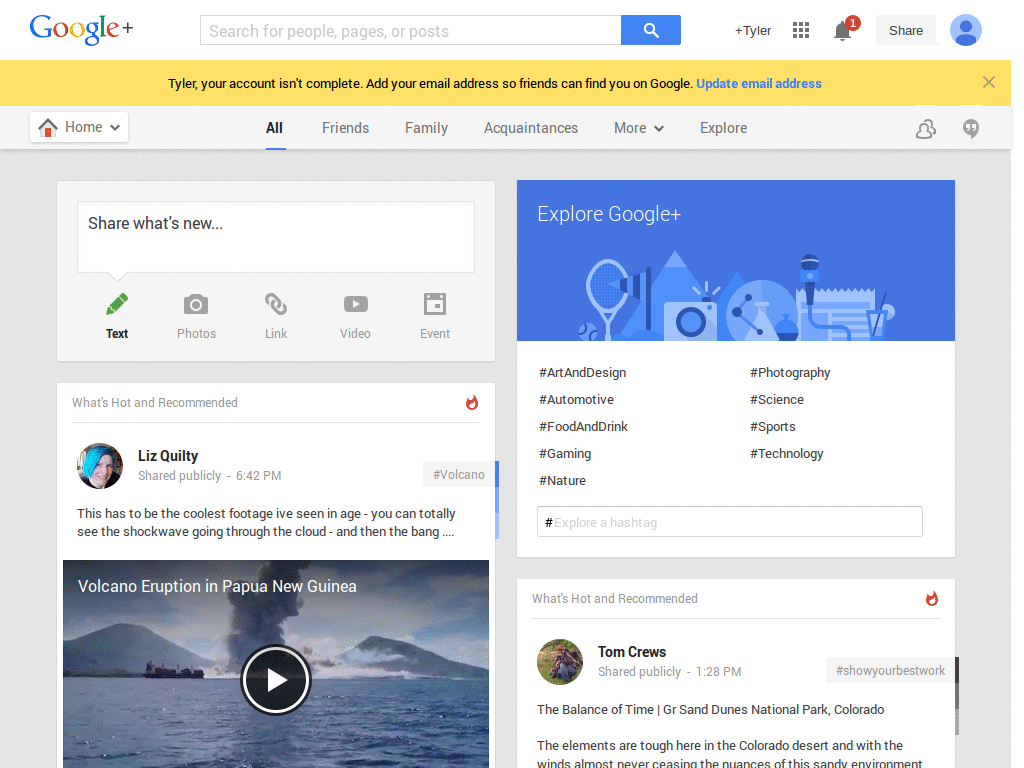1024x768 pixels.
Task: Open the #ArtAndDesign hashtag
Action: click(583, 372)
